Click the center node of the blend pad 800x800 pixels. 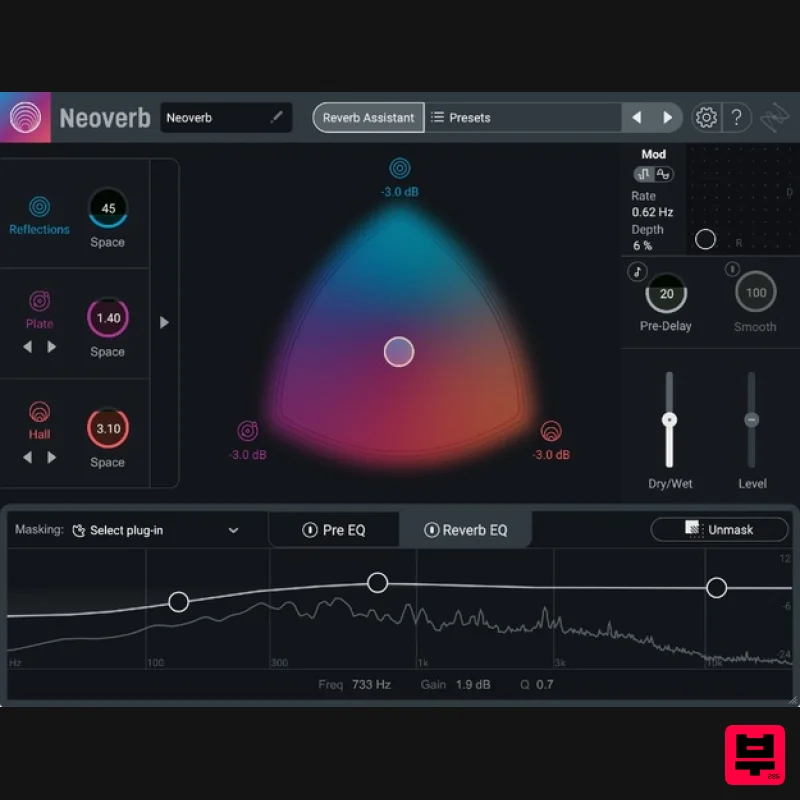(398, 352)
